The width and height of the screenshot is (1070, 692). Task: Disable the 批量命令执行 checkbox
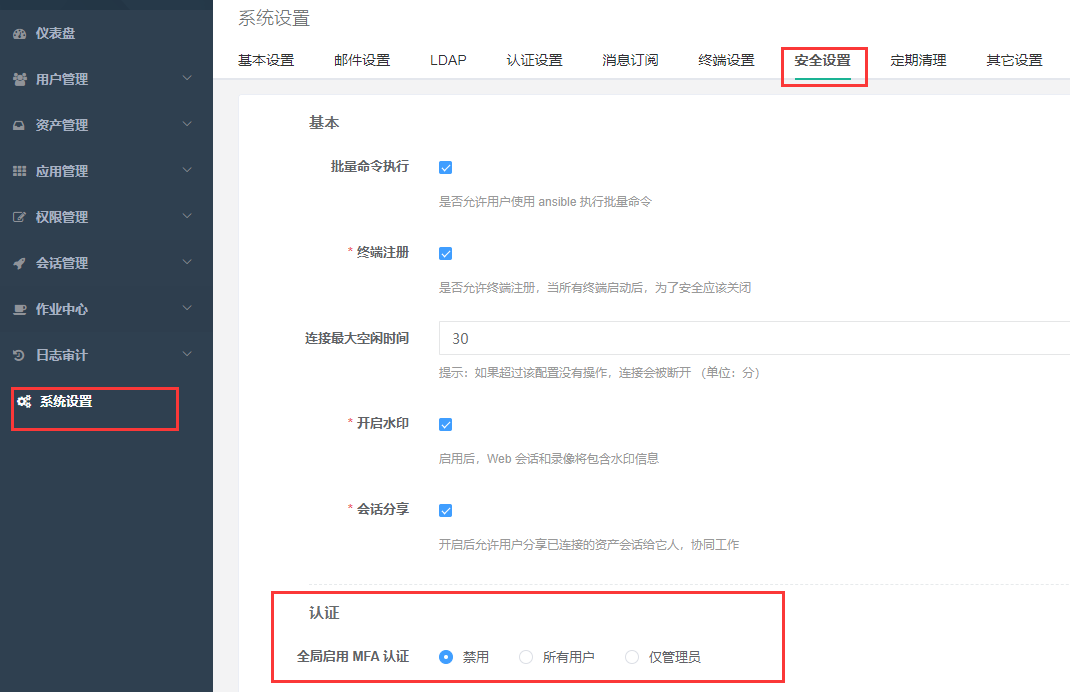click(x=445, y=167)
